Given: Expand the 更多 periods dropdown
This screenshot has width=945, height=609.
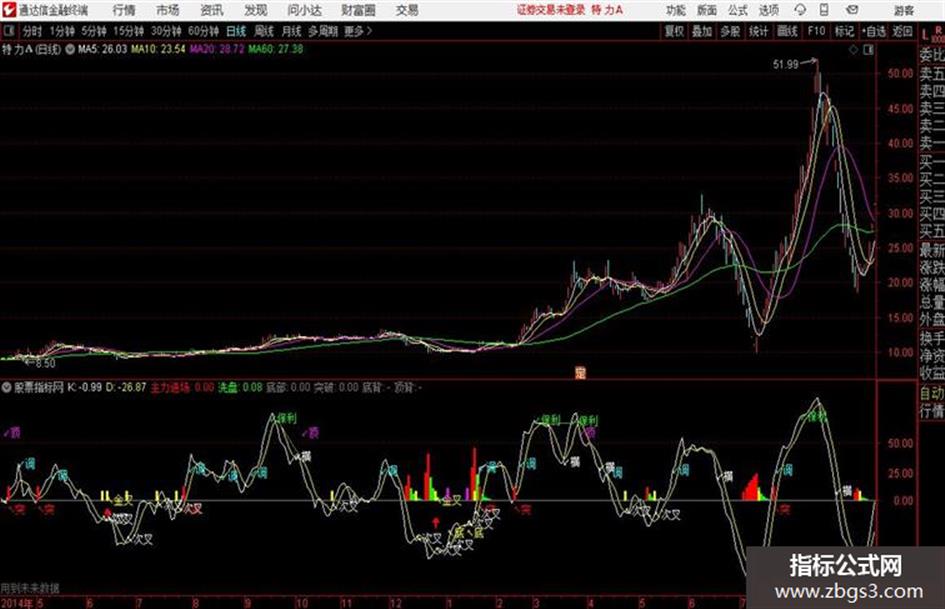Looking at the screenshot, I should click(x=358, y=31).
